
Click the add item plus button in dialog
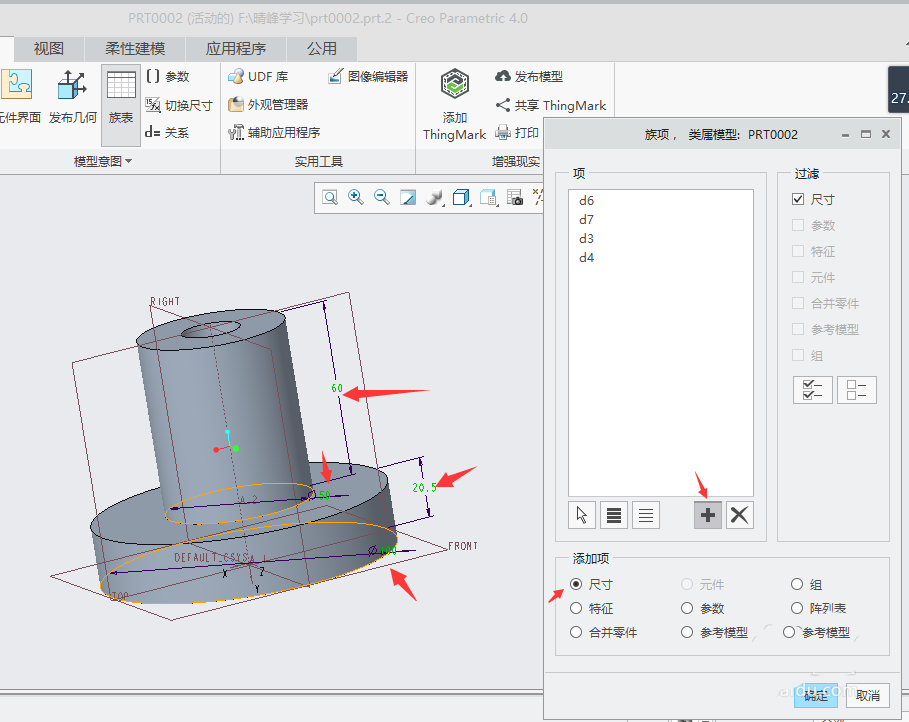(x=707, y=514)
